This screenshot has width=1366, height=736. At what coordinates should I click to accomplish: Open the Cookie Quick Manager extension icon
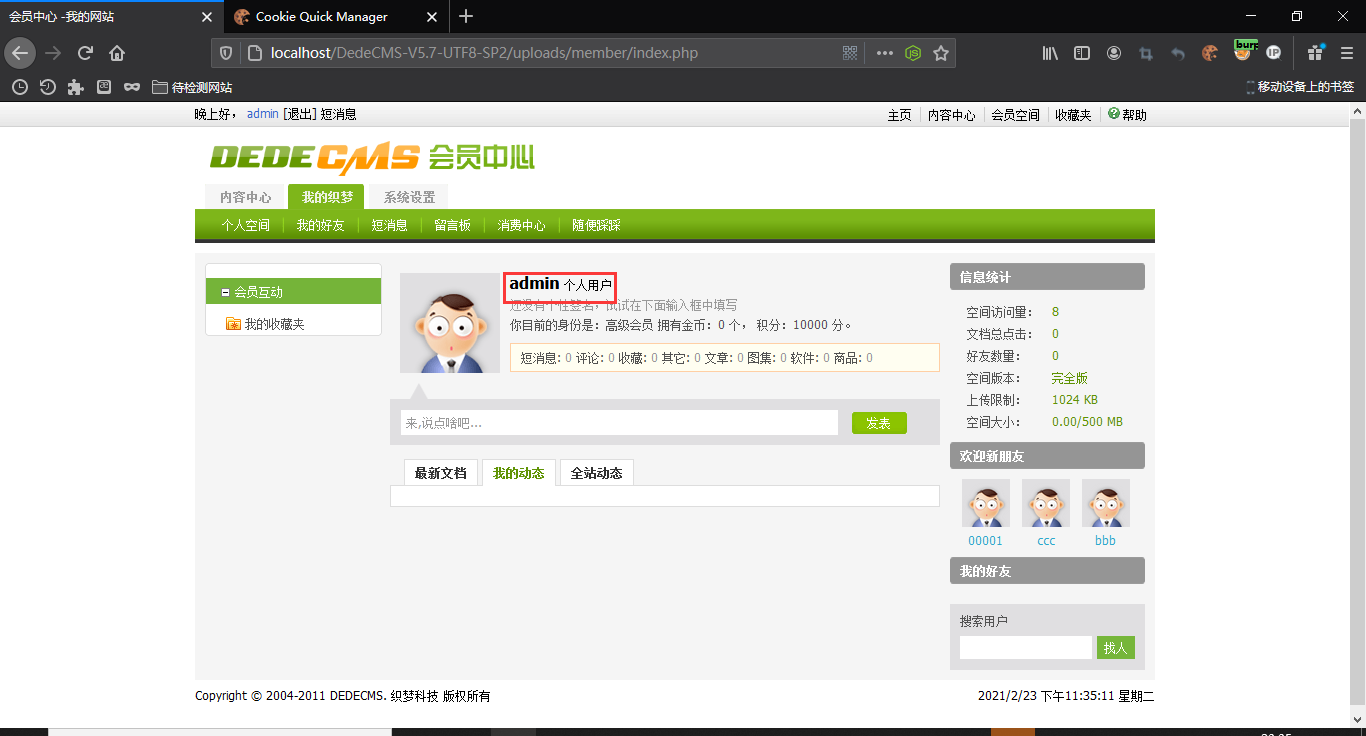click(x=1210, y=54)
